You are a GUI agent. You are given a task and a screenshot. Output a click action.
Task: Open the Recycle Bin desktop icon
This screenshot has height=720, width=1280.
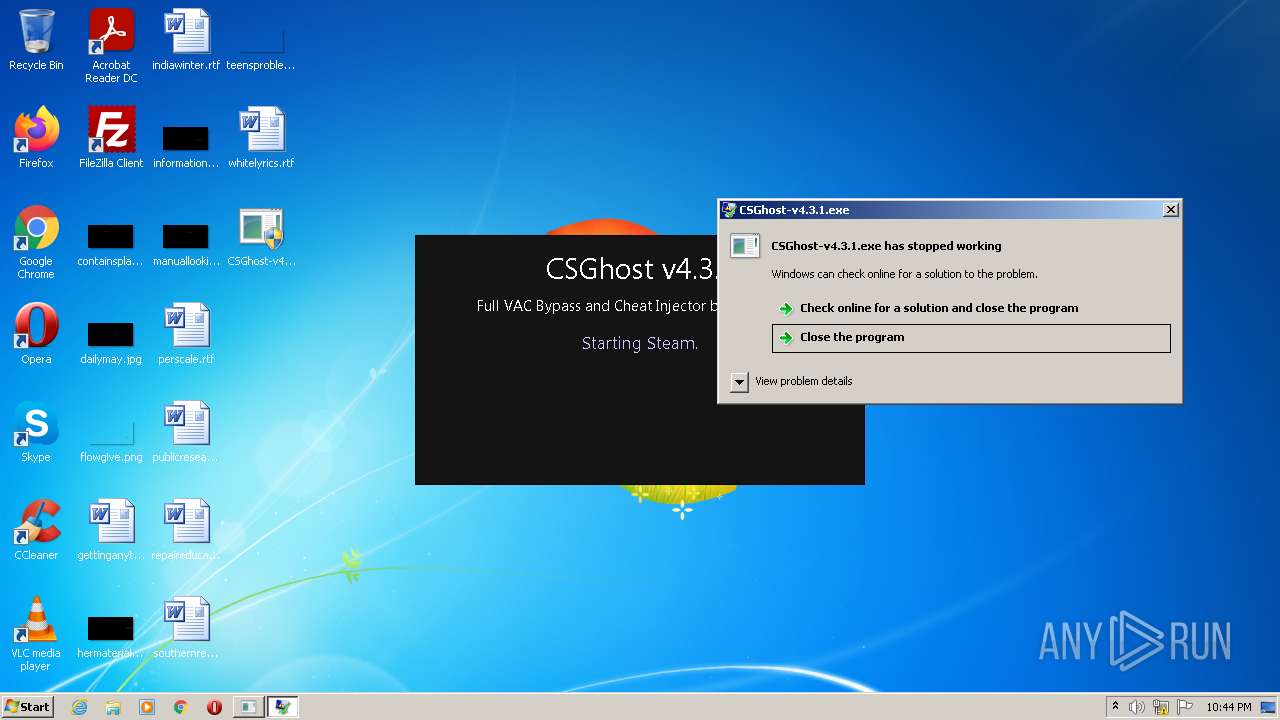click(36, 40)
